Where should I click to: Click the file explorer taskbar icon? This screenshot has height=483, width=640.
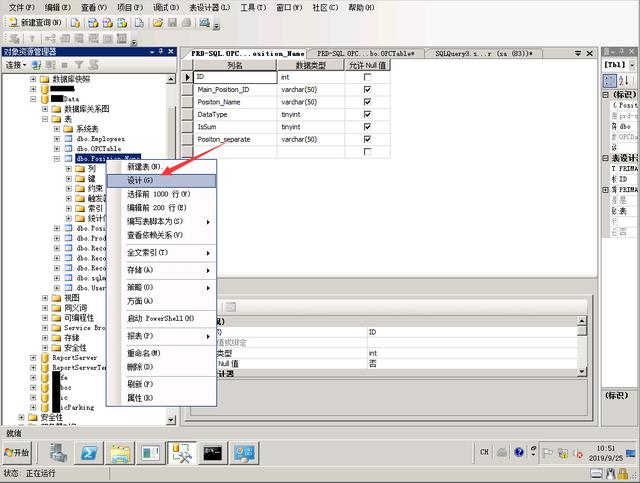[120, 453]
